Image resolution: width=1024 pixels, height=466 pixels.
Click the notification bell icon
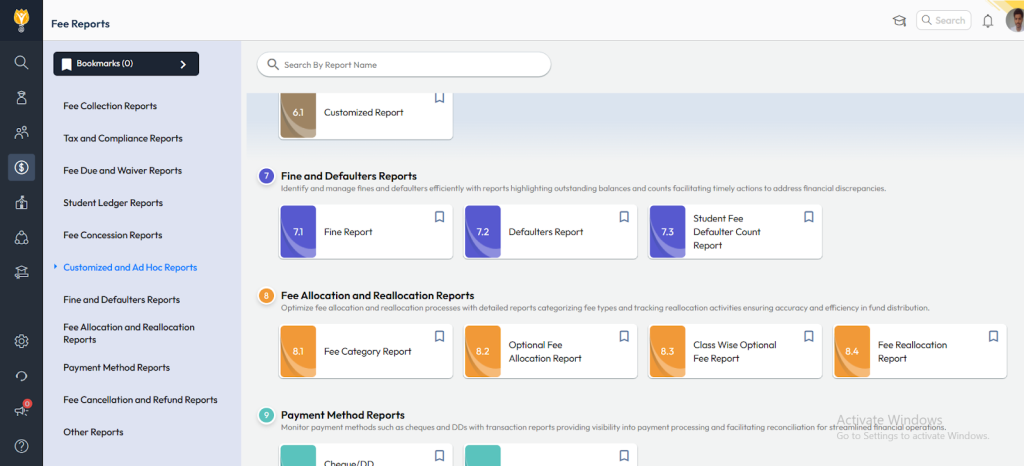[988, 20]
